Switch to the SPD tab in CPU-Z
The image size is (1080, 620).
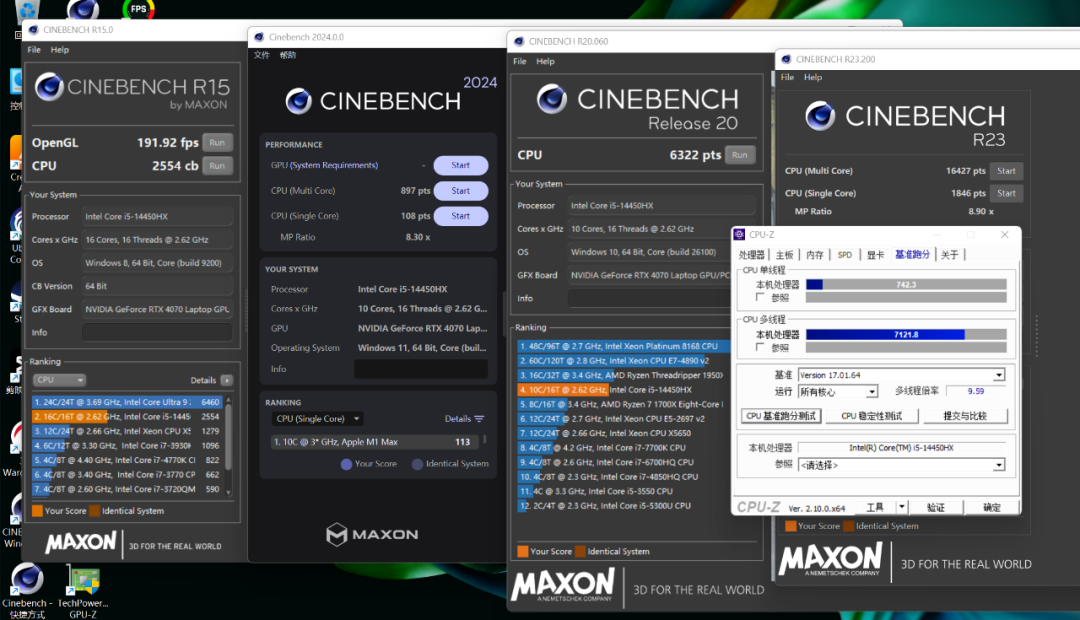844,255
